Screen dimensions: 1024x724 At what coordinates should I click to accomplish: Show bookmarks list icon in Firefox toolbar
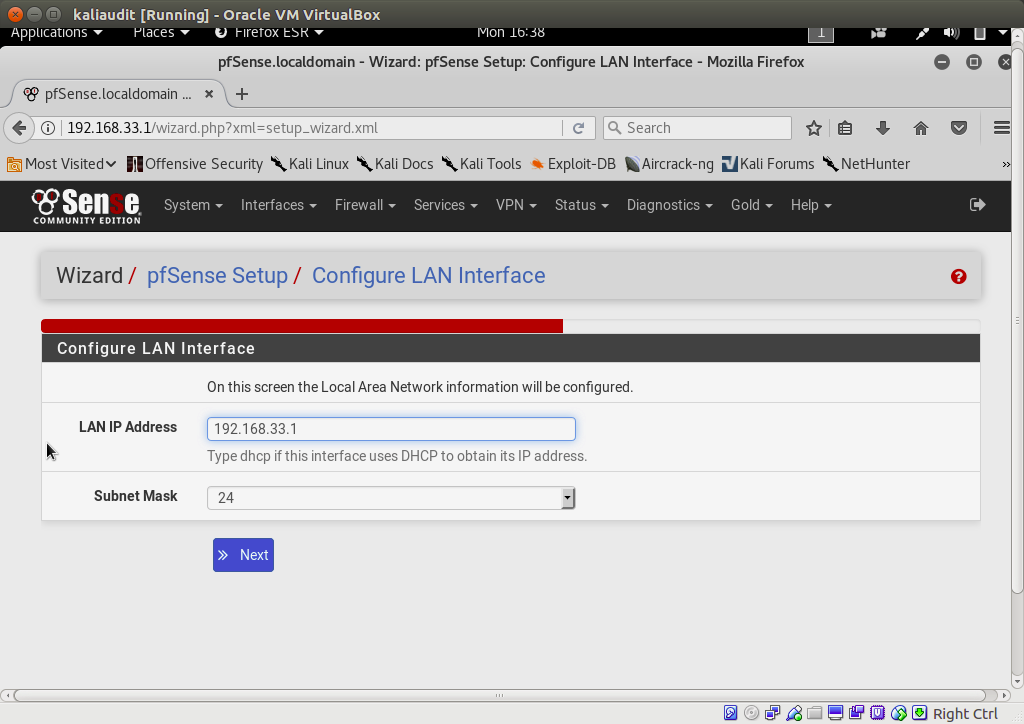coord(845,128)
